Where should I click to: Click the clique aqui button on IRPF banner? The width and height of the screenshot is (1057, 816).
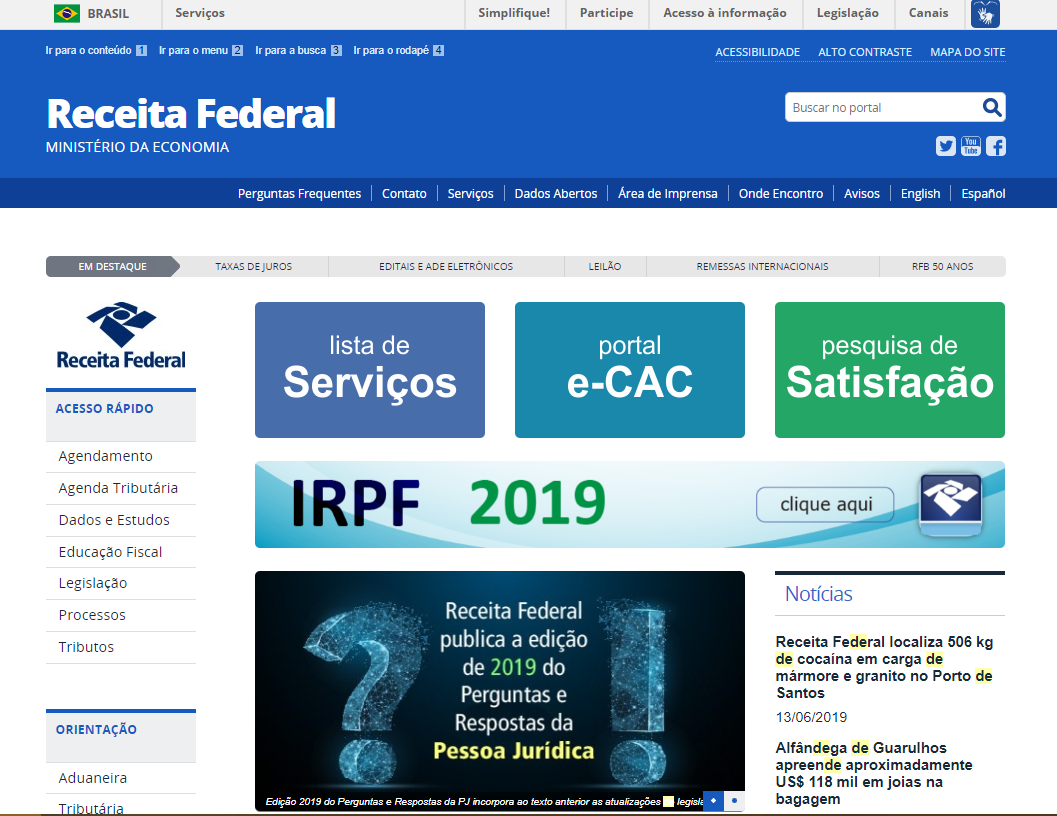(x=826, y=504)
